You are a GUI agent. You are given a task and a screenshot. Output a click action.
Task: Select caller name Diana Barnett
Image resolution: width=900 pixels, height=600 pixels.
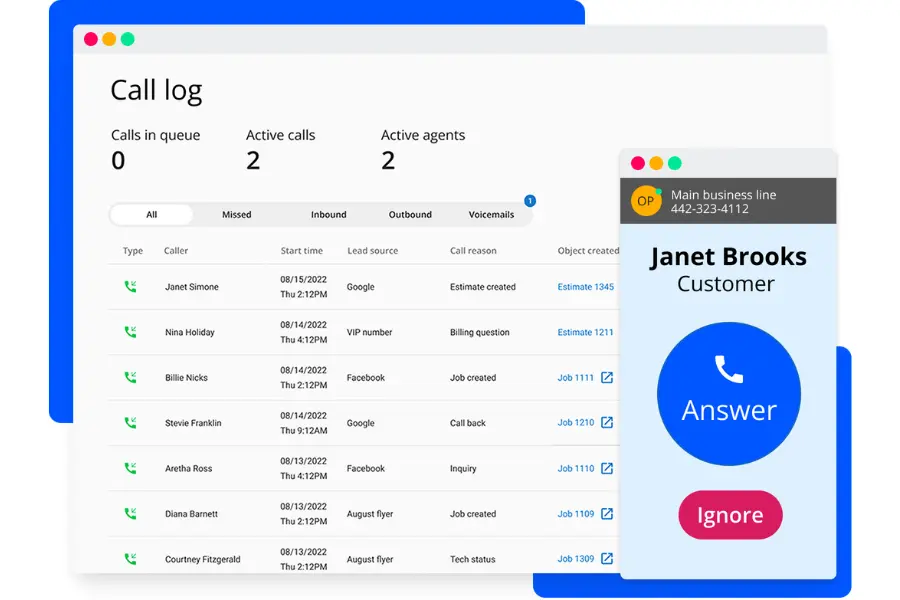(x=191, y=514)
